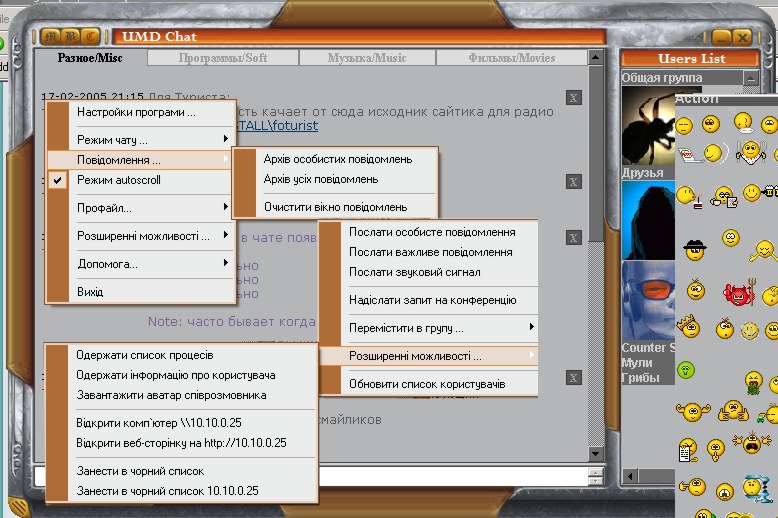Delete the 17-02-2005 21:15 message with X

pos(573,97)
